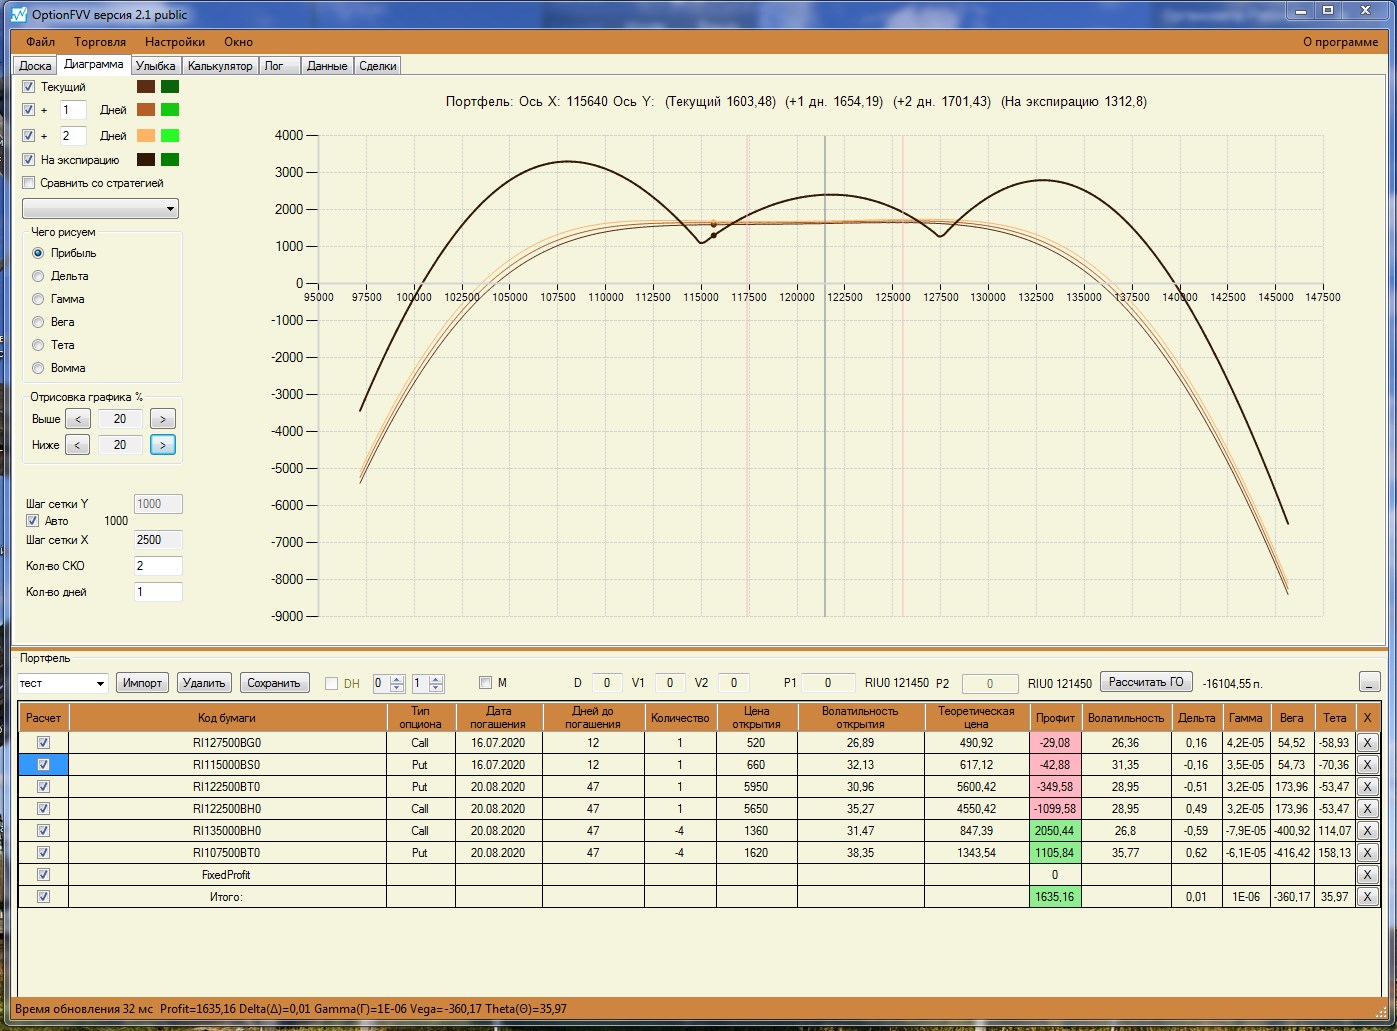The height and width of the screenshot is (1031, 1397).
Task: Delete the RI135000BH0 position with X
Action: 1367,831
